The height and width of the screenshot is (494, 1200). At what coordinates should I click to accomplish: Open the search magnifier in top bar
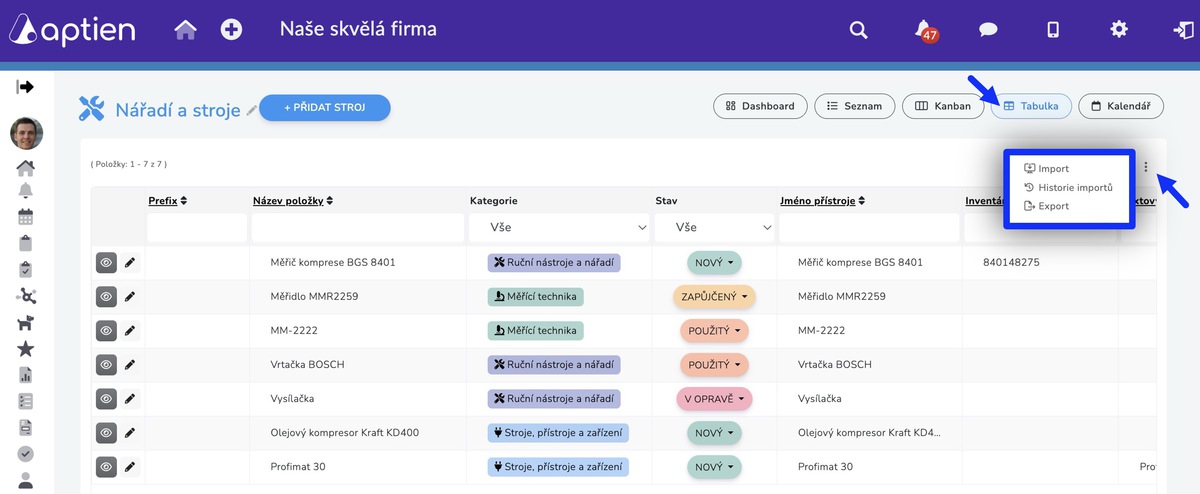tap(858, 30)
